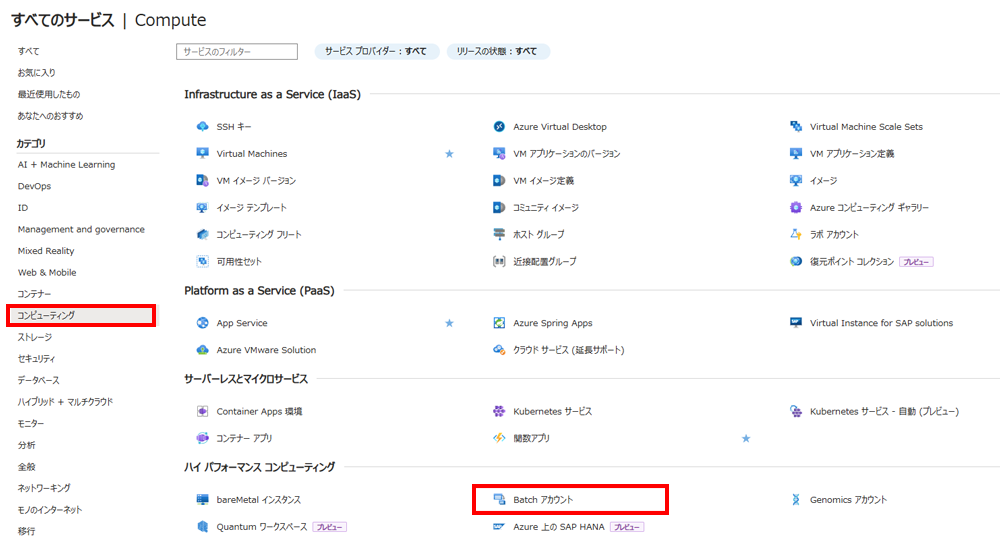Click the 復元ポイント コレクション icon

pyautogui.click(x=796, y=261)
